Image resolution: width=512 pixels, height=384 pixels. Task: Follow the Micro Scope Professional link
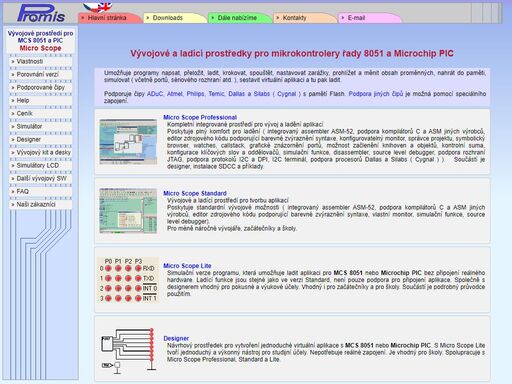tap(200, 117)
